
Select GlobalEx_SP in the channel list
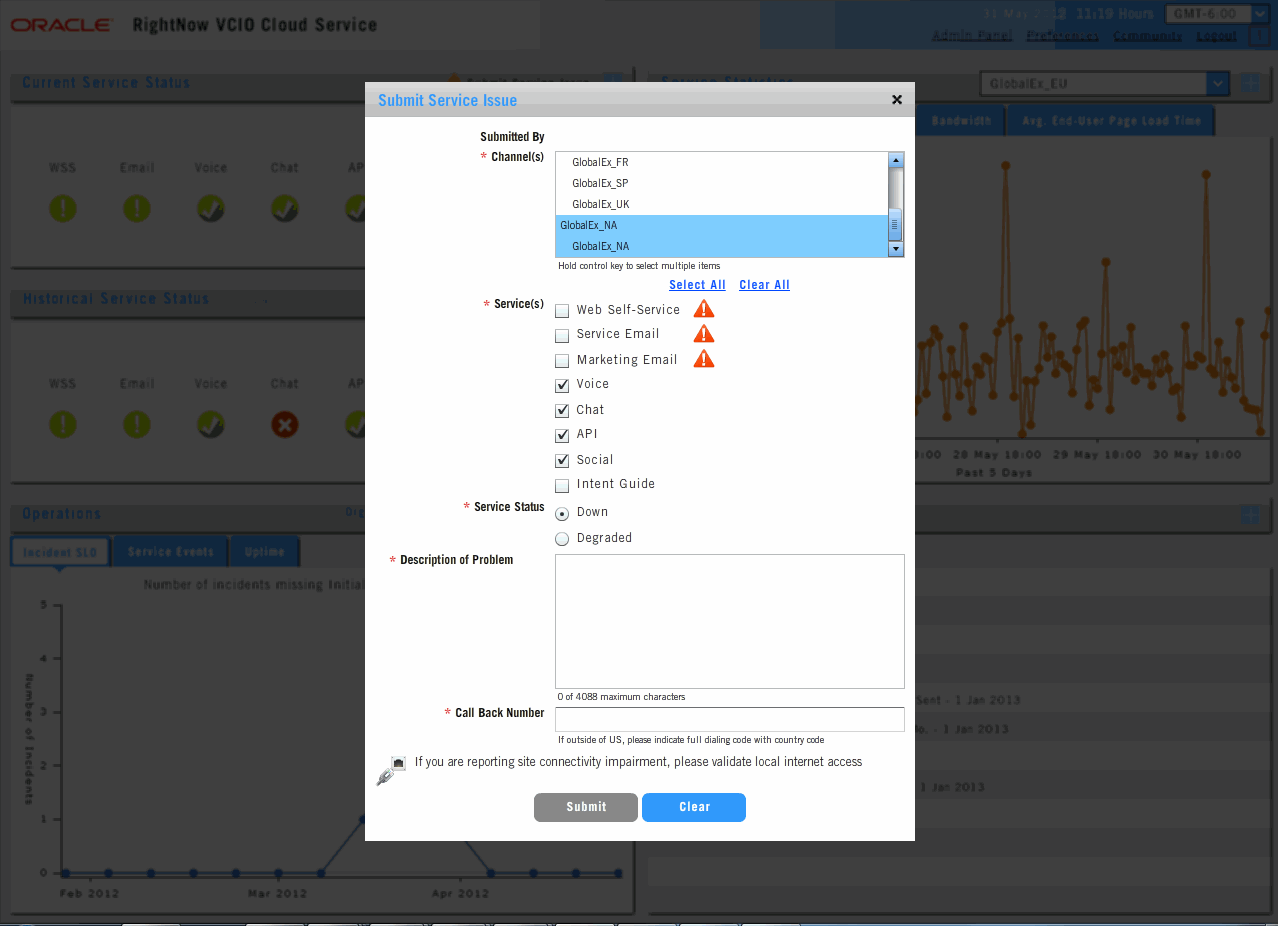[722, 183]
